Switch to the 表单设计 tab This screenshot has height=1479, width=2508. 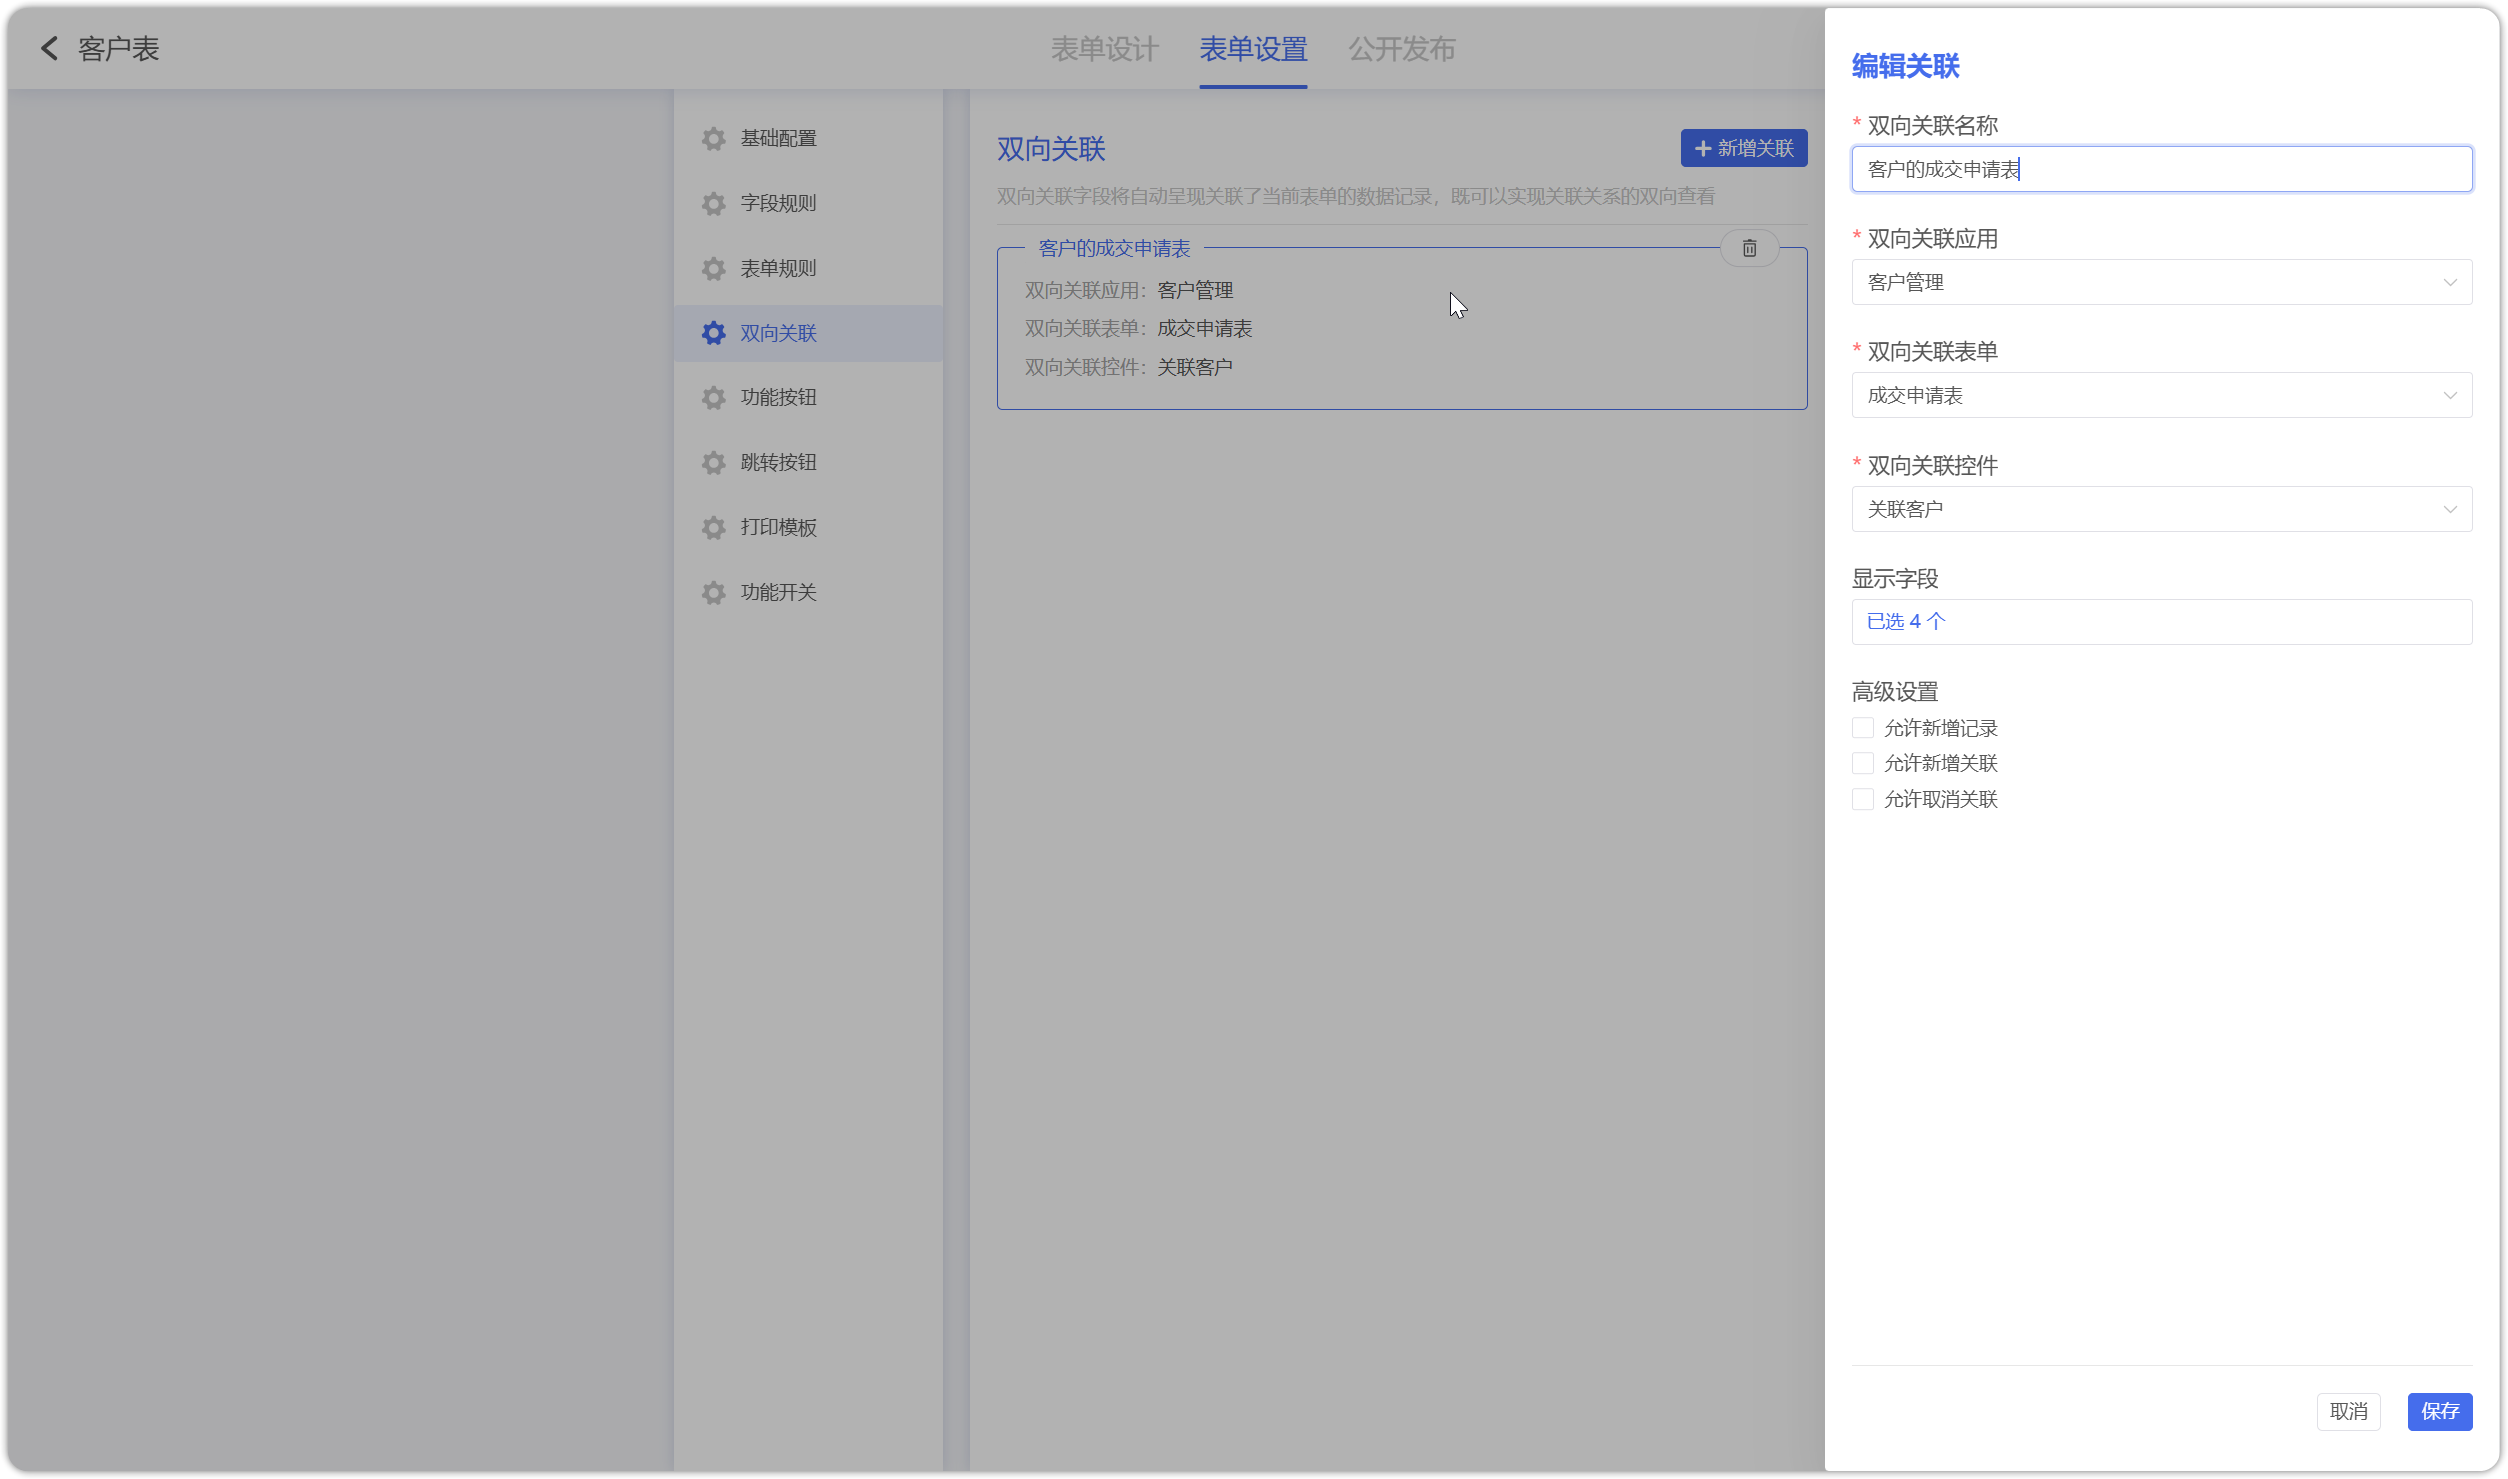(1104, 48)
